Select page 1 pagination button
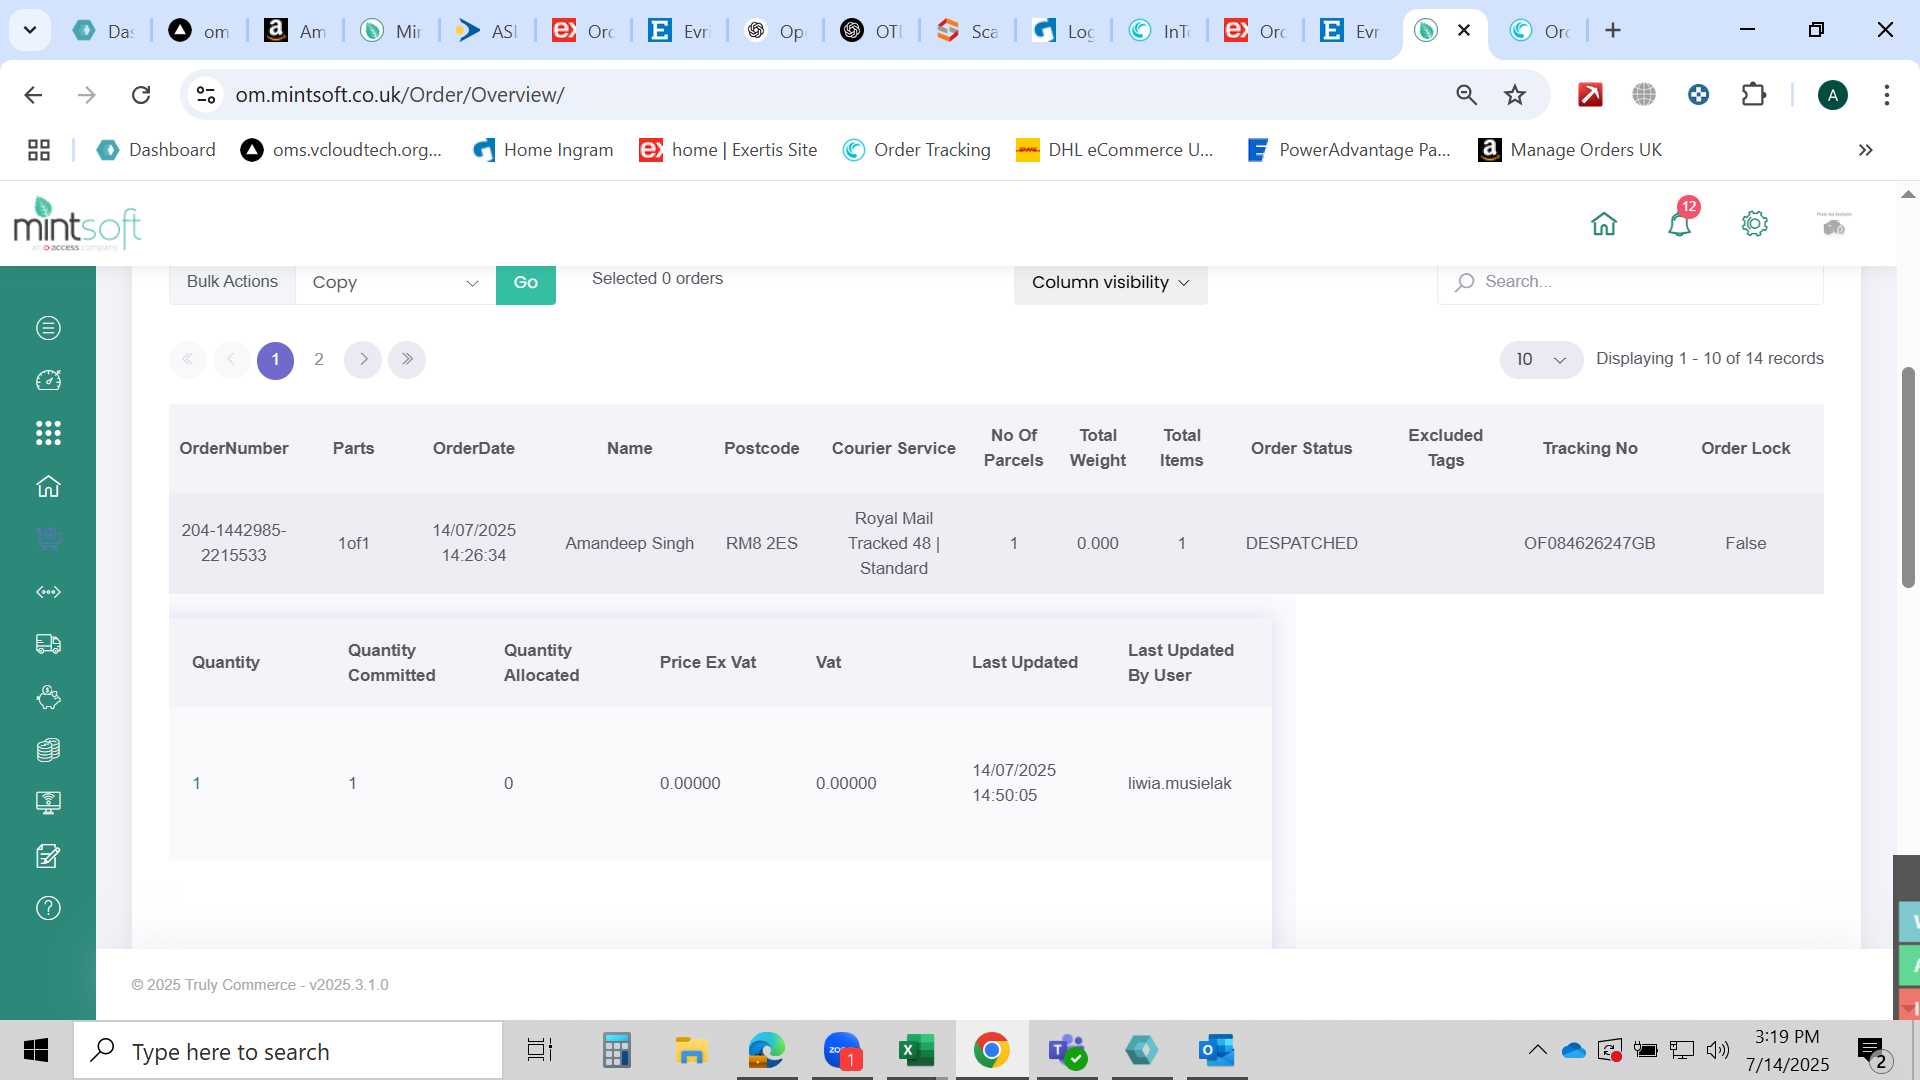This screenshot has width=1920, height=1080. coord(275,360)
